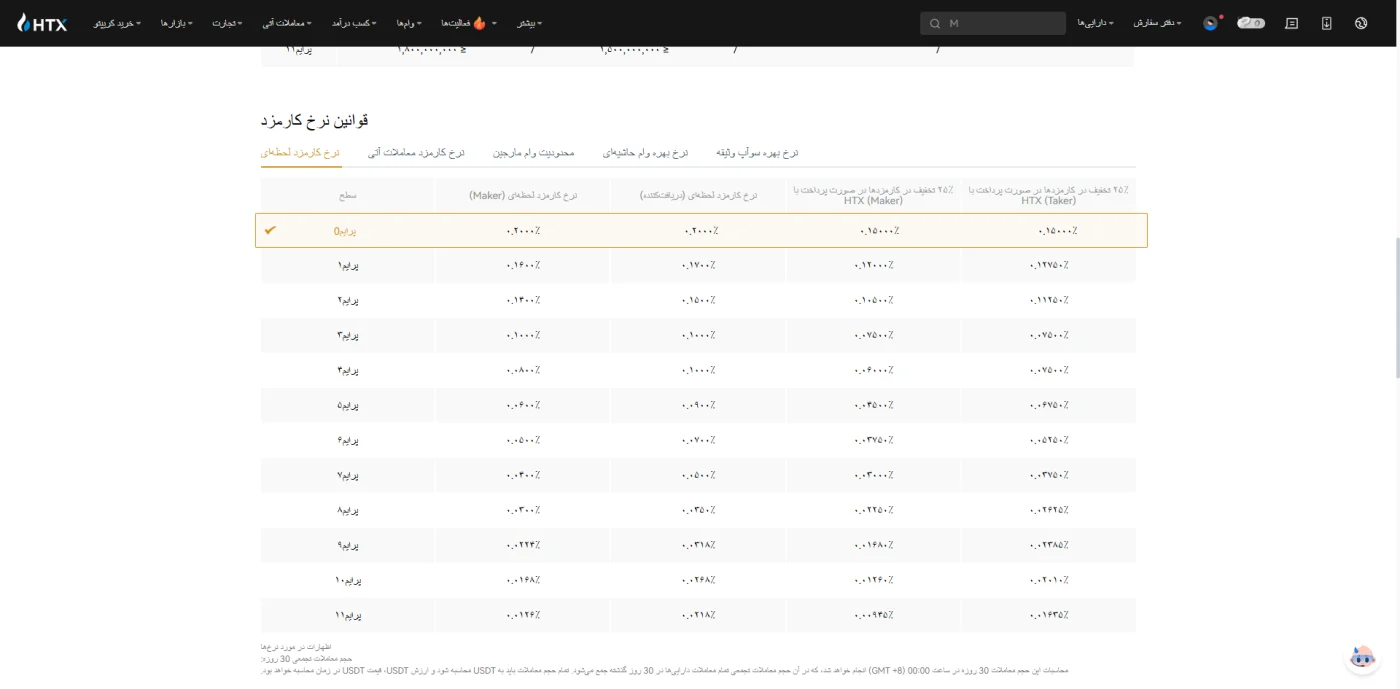Viewport: 1400px width, 689px height.
Task: Switch to محدودیت وام مارجین tab
Action: pyautogui.click(x=533, y=153)
